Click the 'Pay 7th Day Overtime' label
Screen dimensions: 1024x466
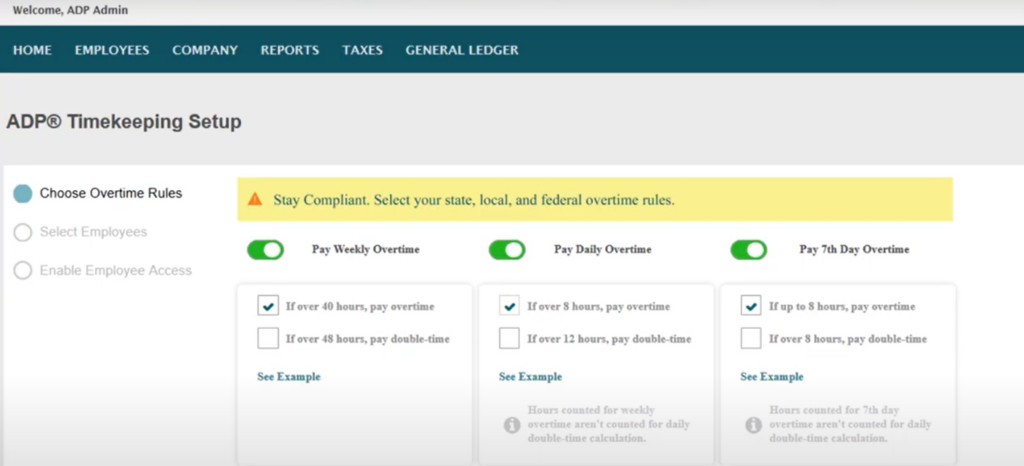pos(854,249)
